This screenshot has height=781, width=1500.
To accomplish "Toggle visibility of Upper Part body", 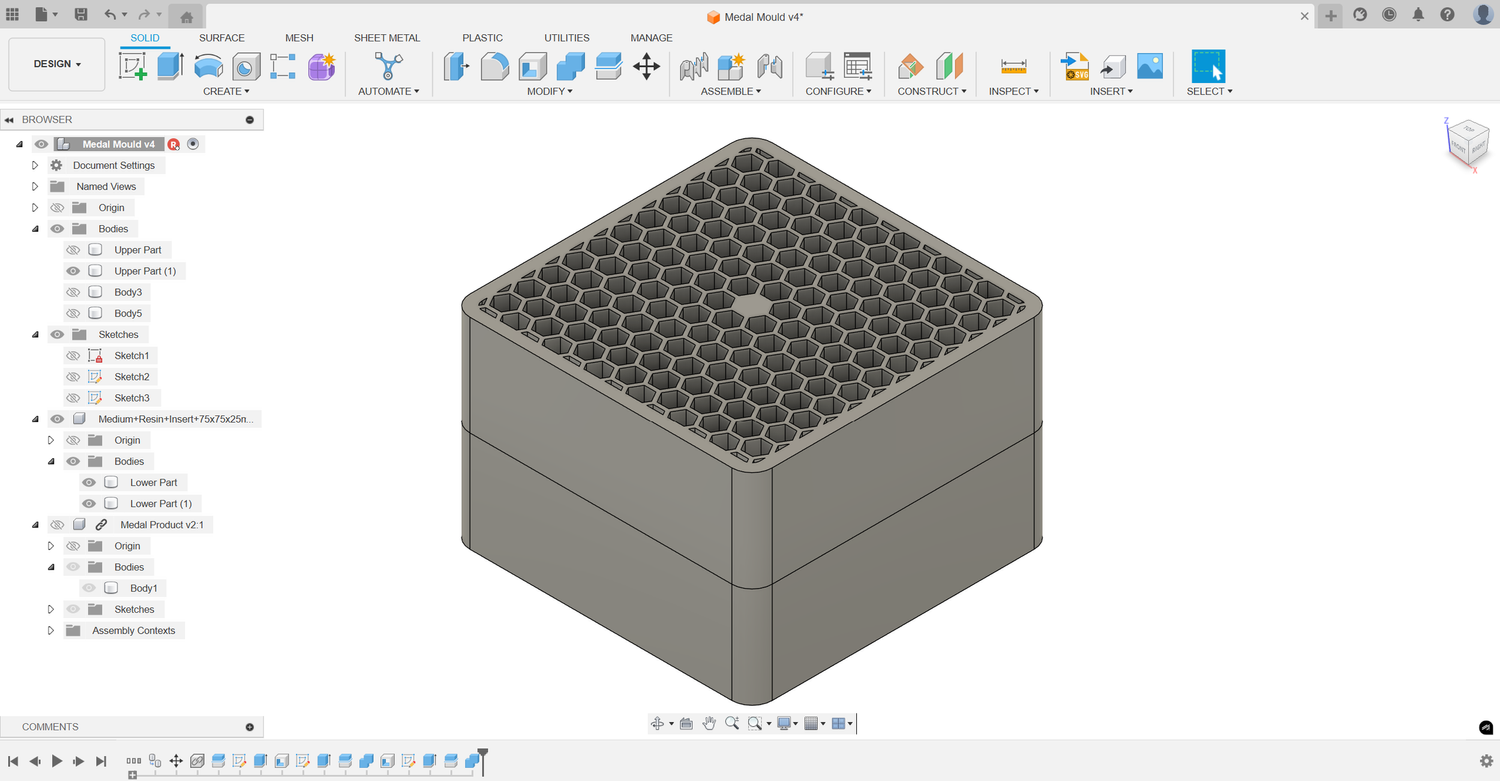I will pyautogui.click(x=73, y=250).
